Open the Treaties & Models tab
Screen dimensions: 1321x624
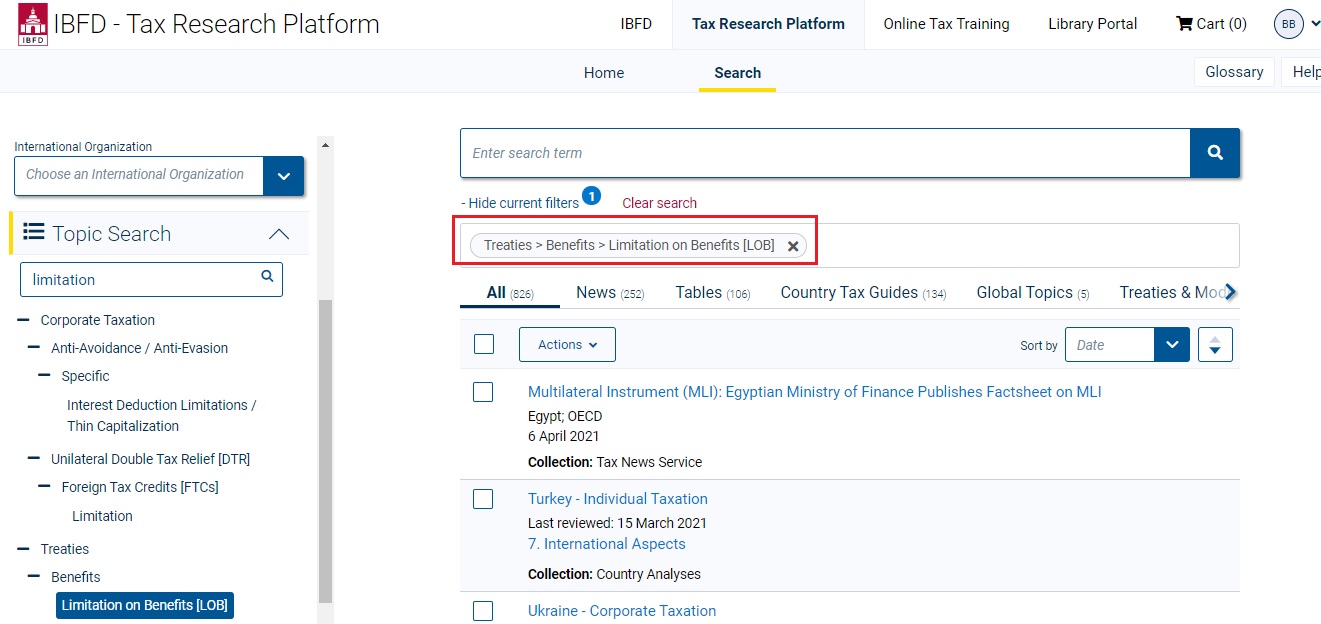pyautogui.click(x=1172, y=293)
